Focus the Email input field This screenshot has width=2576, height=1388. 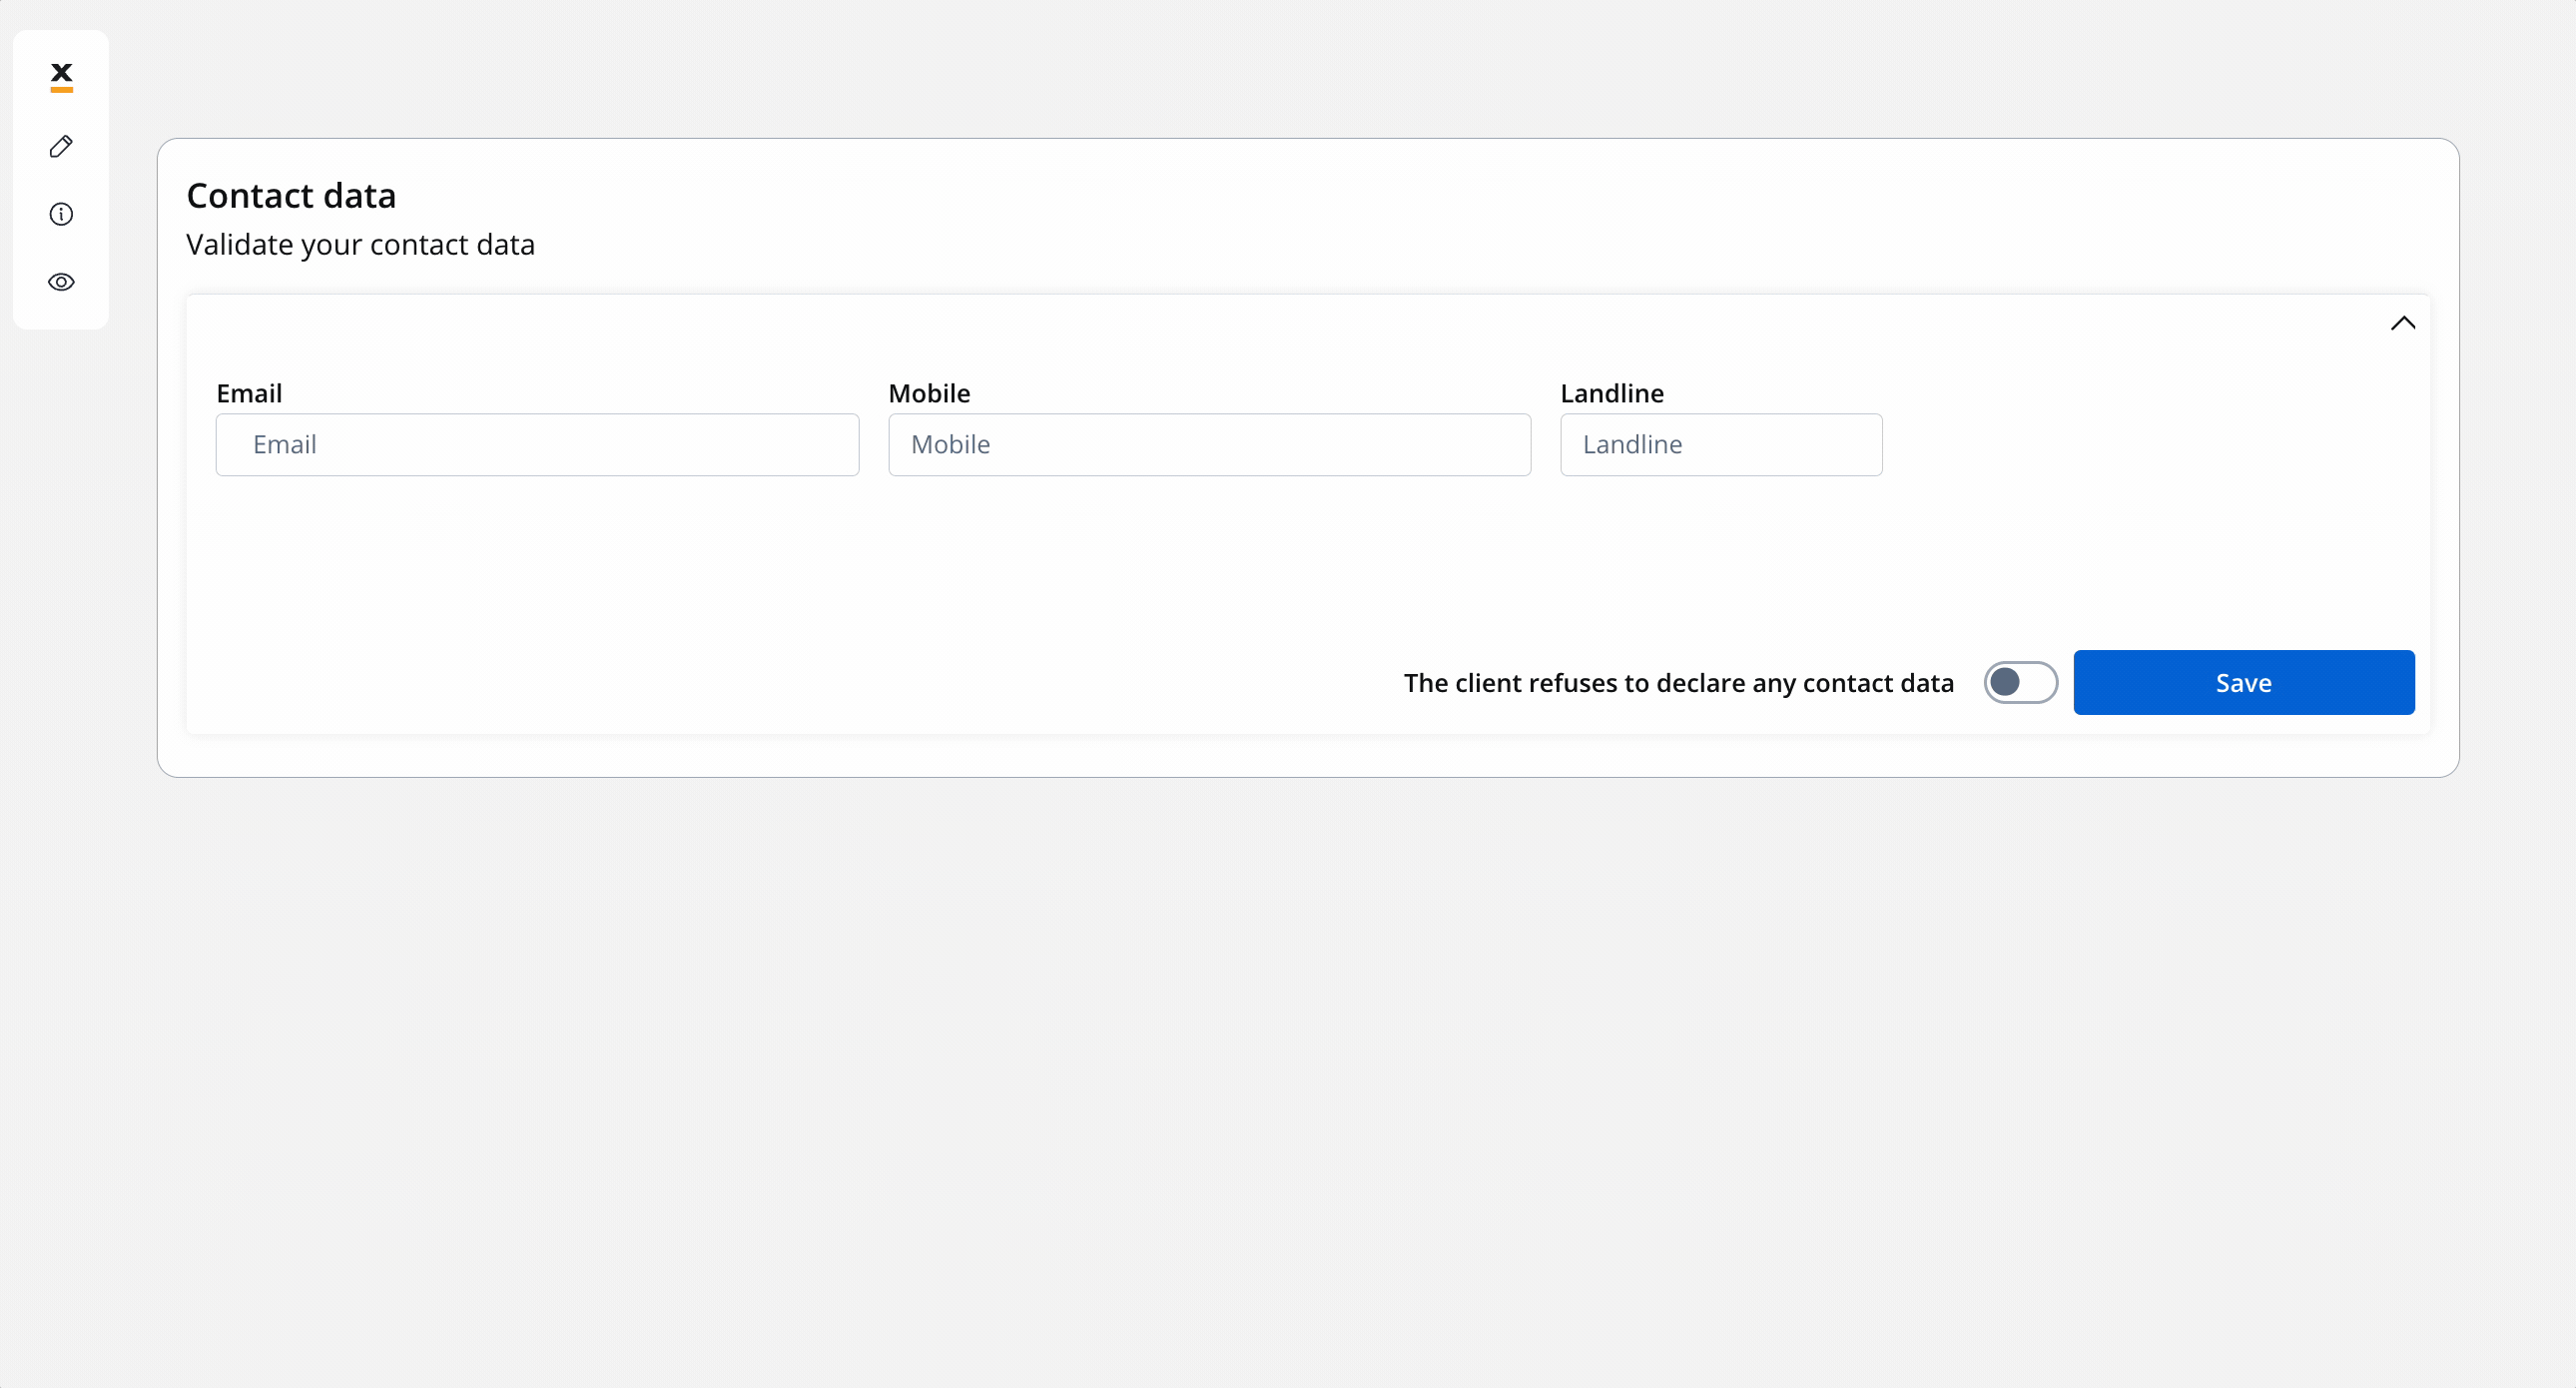coord(537,445)
